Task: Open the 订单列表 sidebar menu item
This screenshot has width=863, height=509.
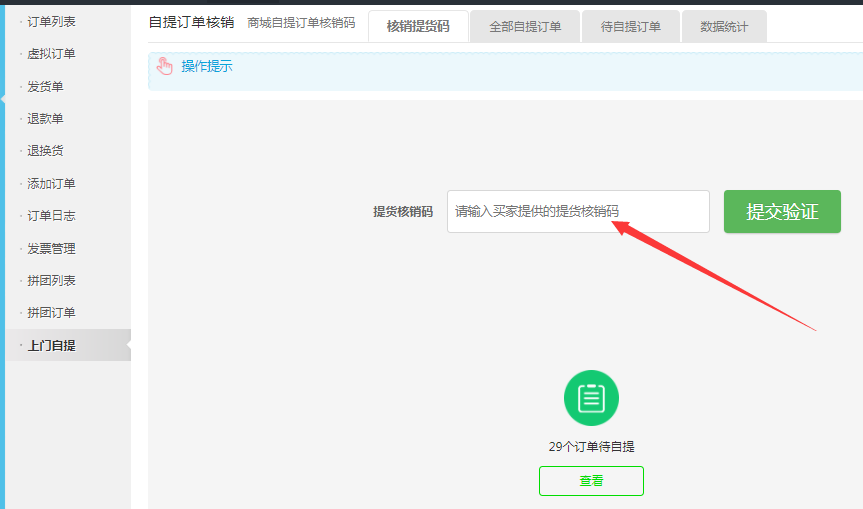Action: point(51,22)
